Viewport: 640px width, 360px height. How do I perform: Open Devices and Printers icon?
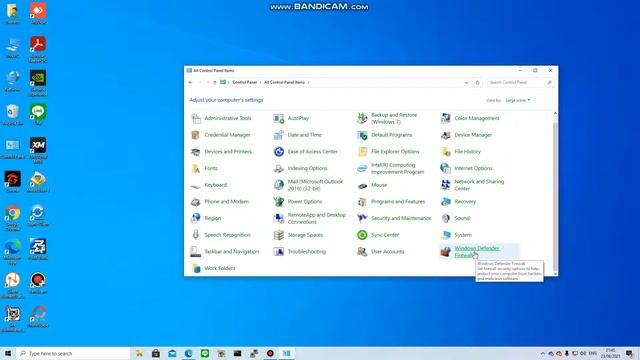click(196, 152)
